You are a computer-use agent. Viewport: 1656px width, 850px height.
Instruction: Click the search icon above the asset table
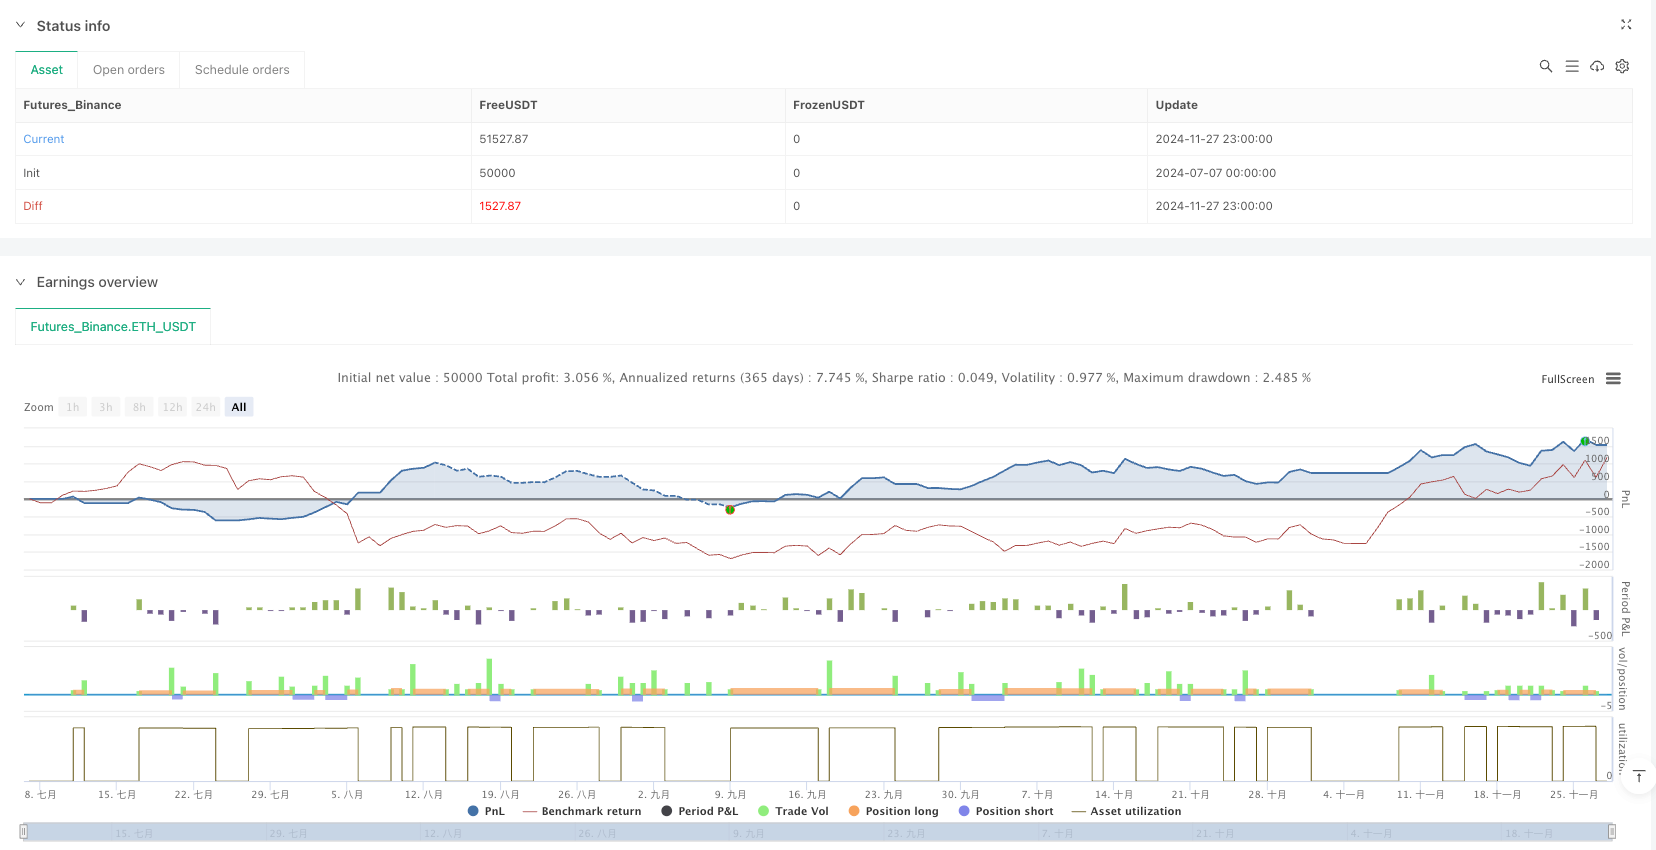pyautogui.click(x=1545, y=66)
